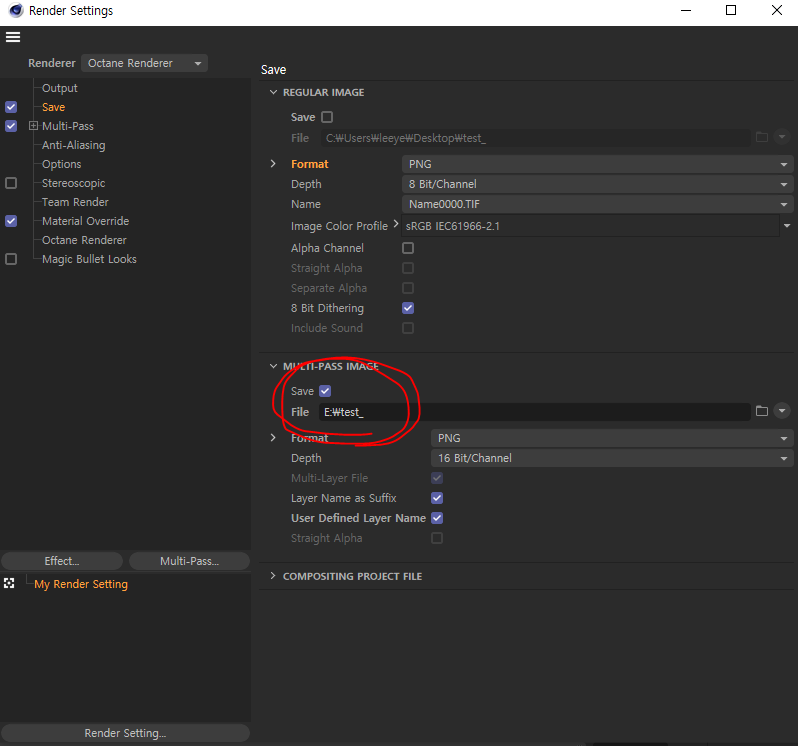Select Anti-Aliasing in settings tree

pyautogui.click(x=74, y=145)
